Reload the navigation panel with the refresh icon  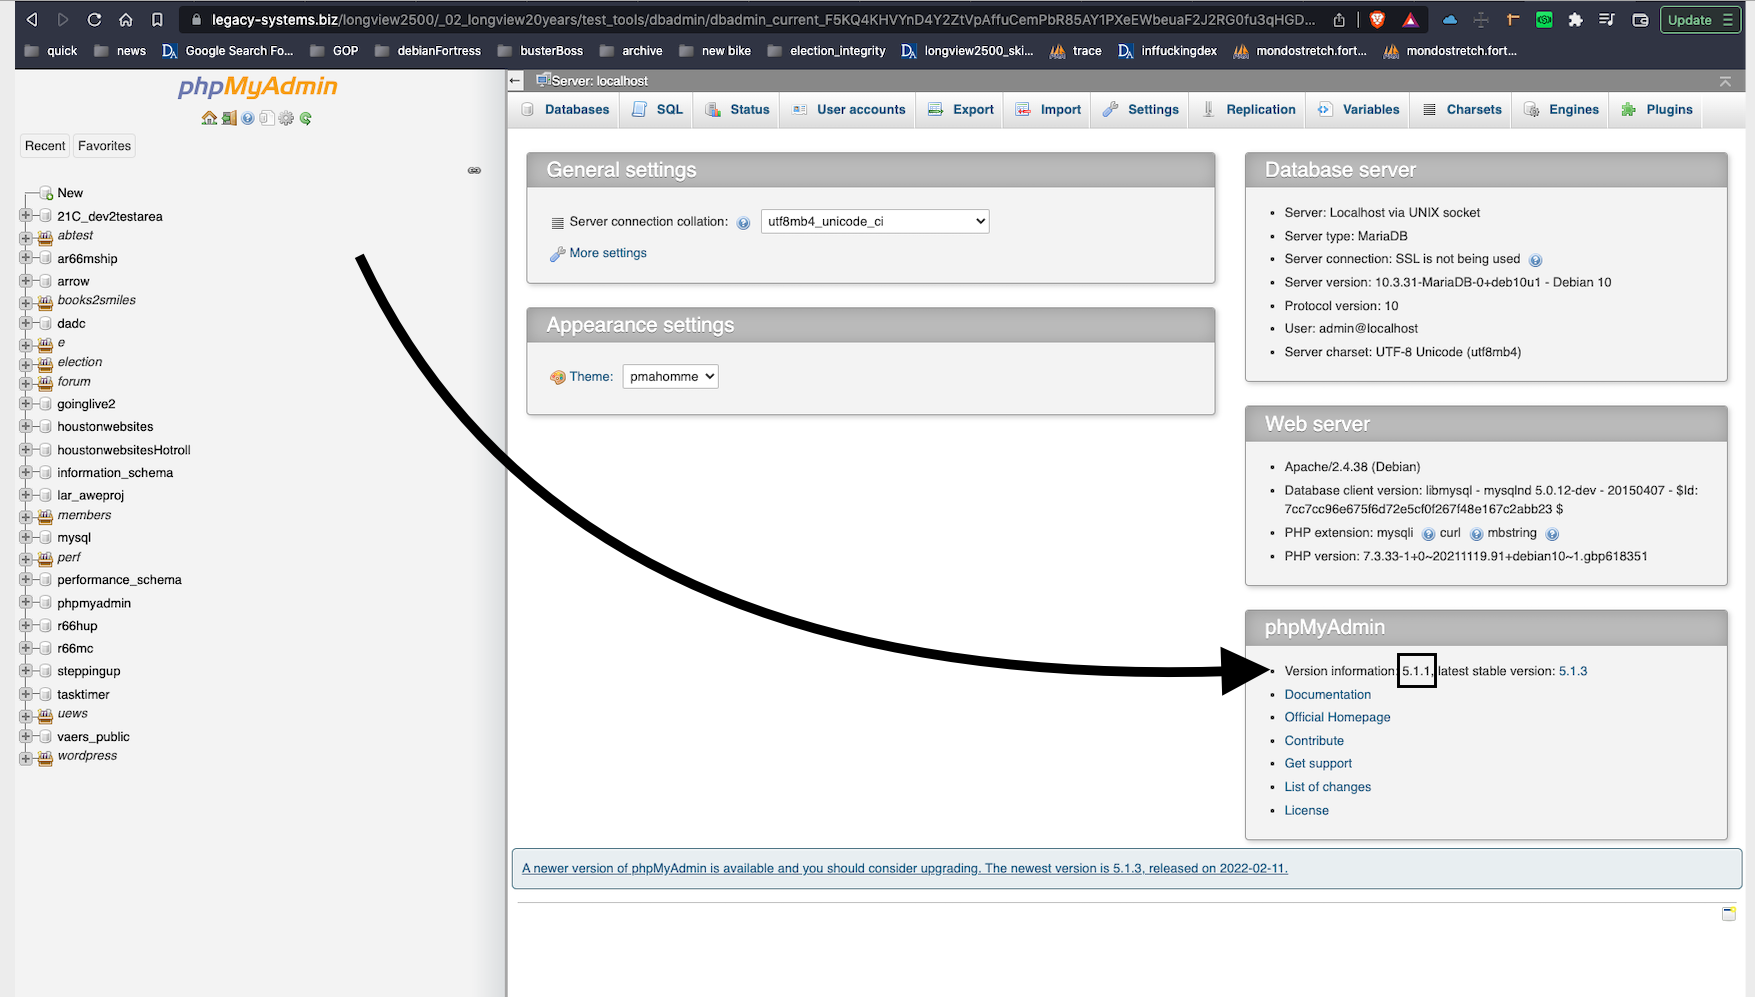[306, 117]
